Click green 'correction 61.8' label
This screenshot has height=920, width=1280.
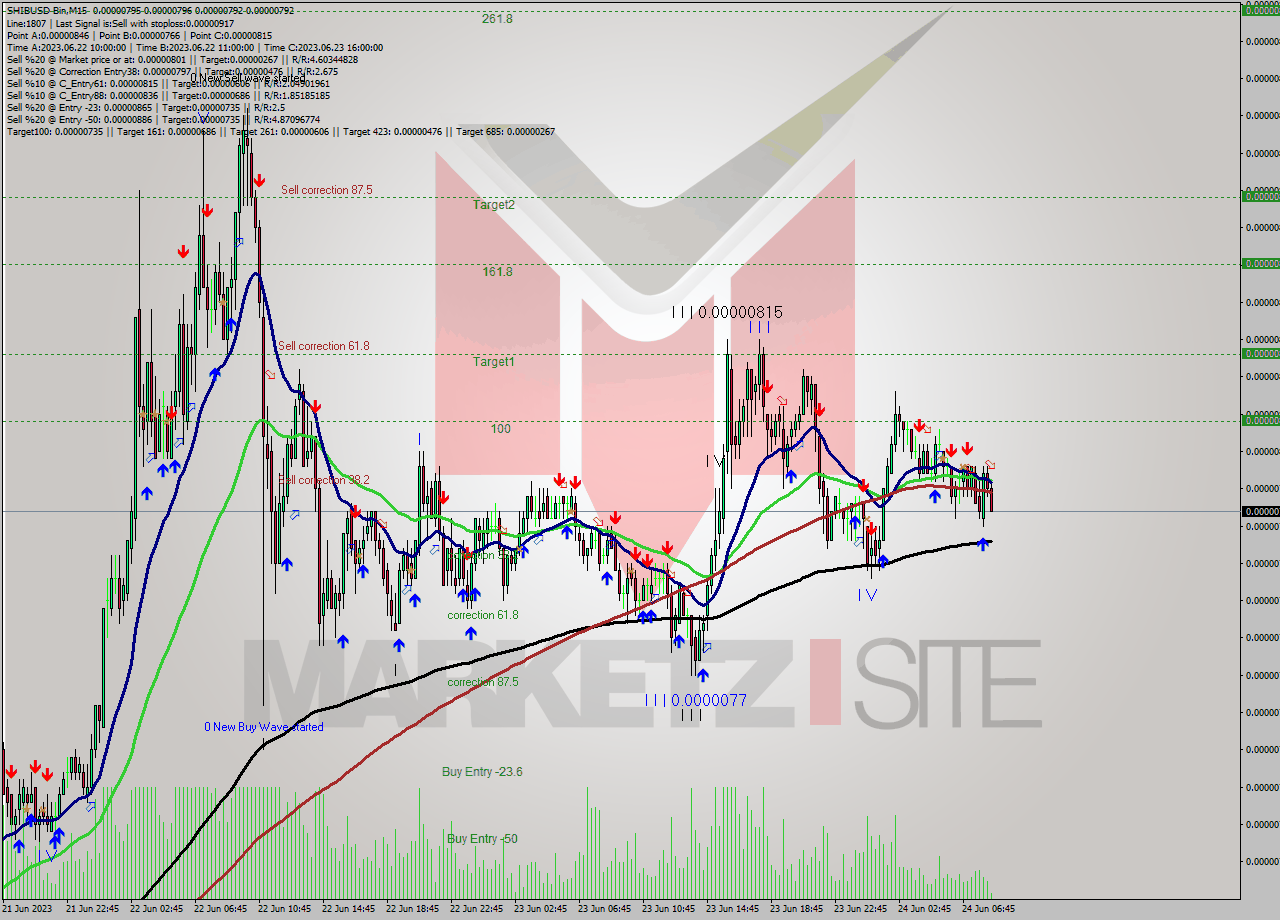point(483,615)
